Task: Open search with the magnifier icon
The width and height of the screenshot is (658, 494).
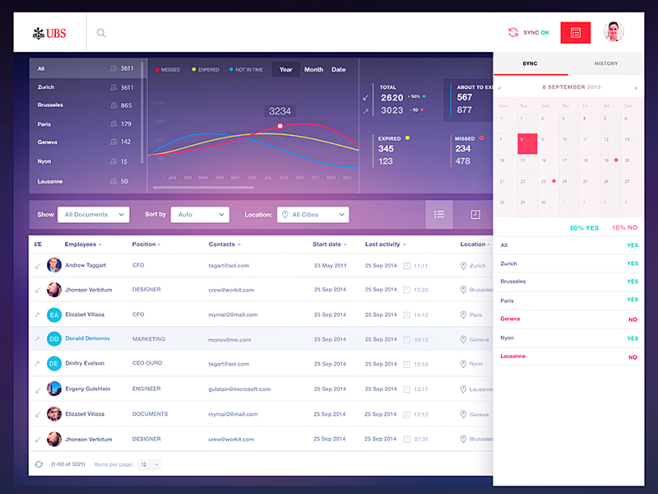Action: 101,33
